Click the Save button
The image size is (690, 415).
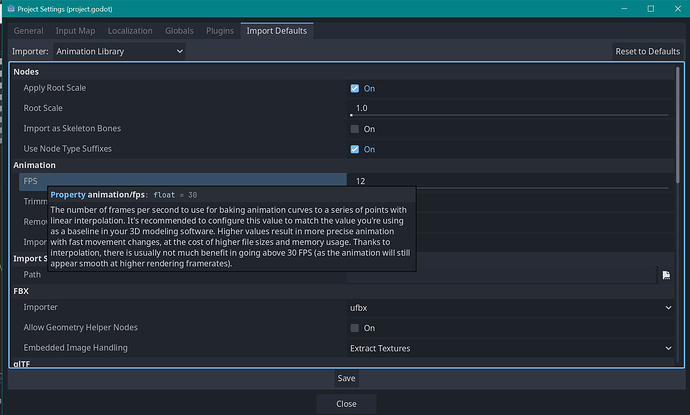(345, 378)
